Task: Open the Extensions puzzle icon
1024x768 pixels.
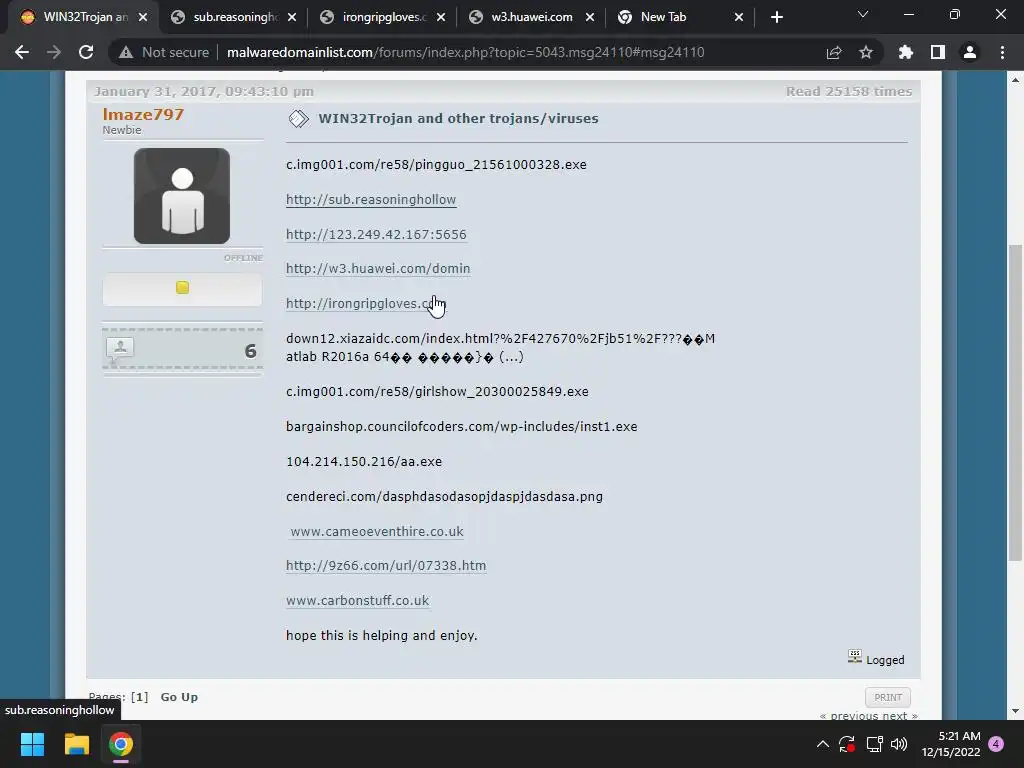Action: coord(905,52)
